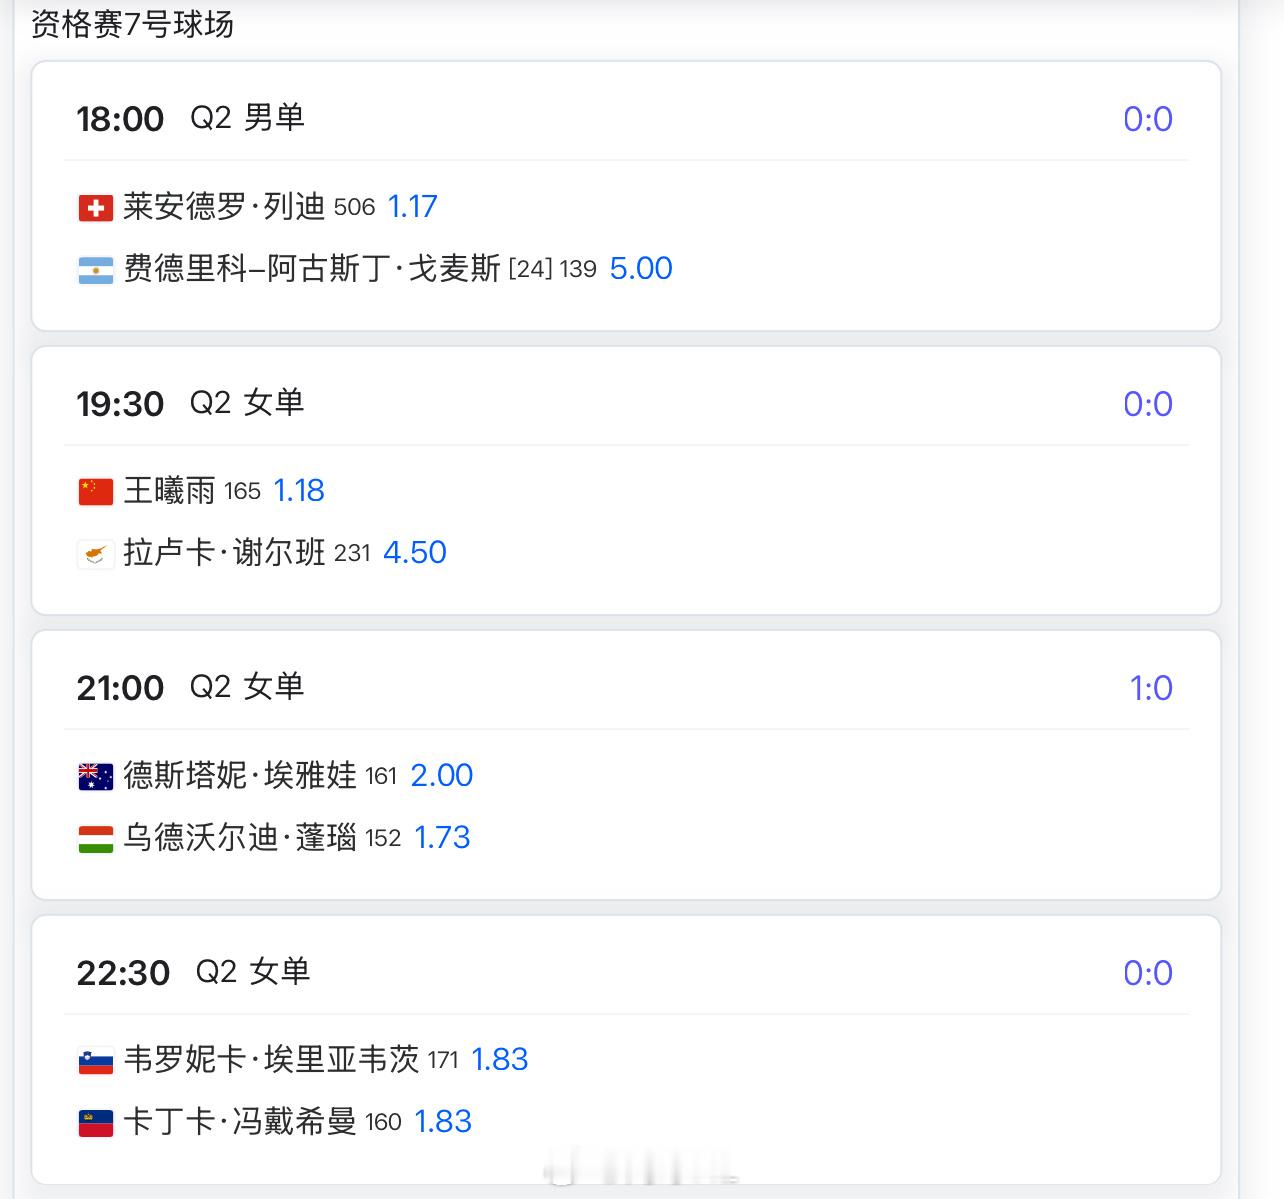Click the Australian flag beside 德斯塔妮·埃雅娃

click(x=95, y=777)
